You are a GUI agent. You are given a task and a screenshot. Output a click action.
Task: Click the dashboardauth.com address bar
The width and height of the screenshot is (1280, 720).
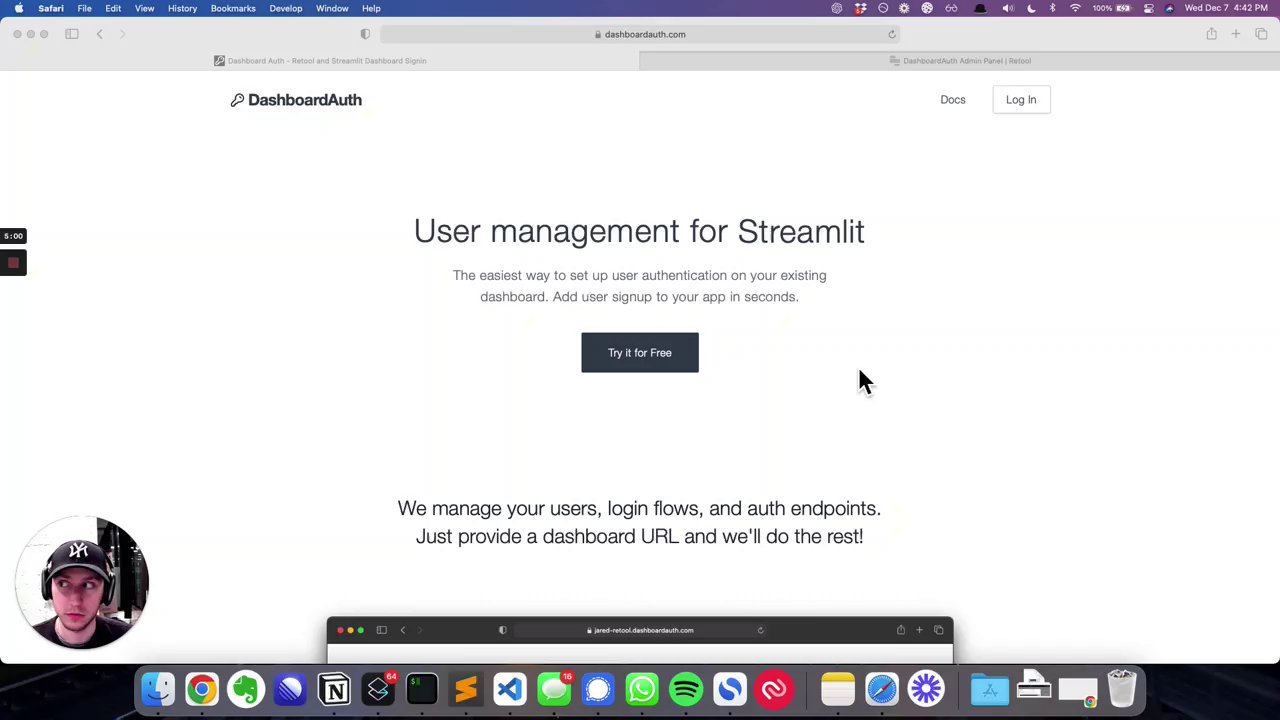tap(640, 34)
